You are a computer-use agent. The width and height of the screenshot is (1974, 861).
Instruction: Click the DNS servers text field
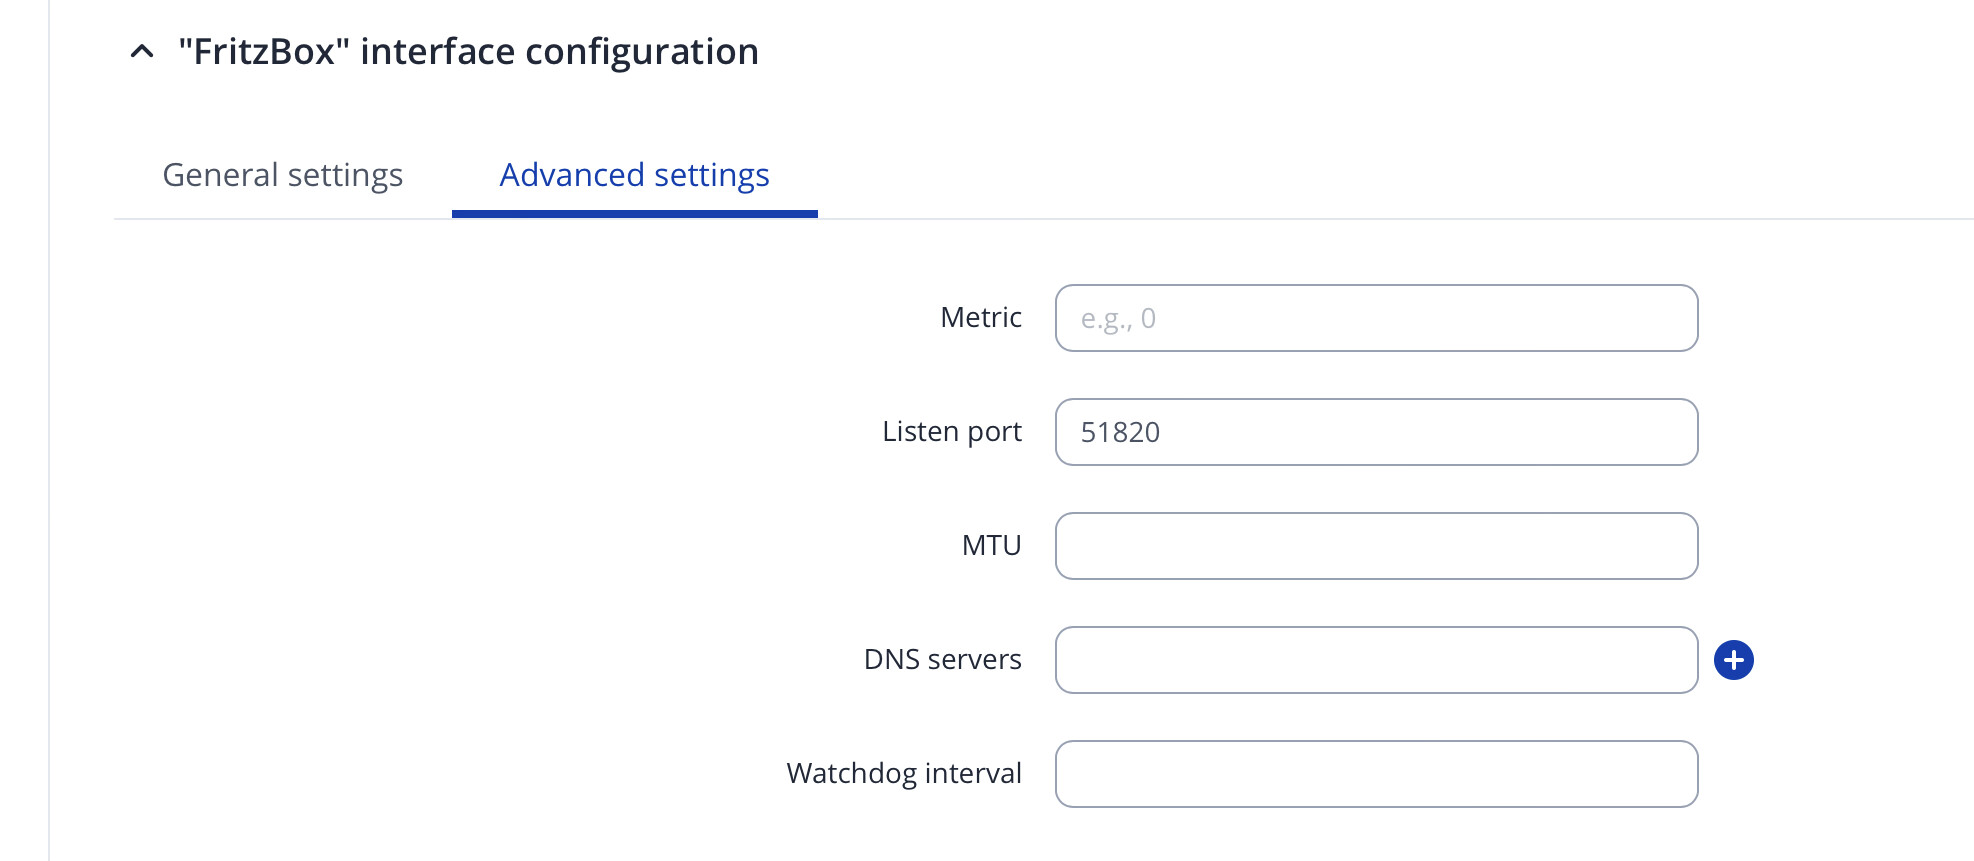pyautogui.click(x=1376, y=660)
